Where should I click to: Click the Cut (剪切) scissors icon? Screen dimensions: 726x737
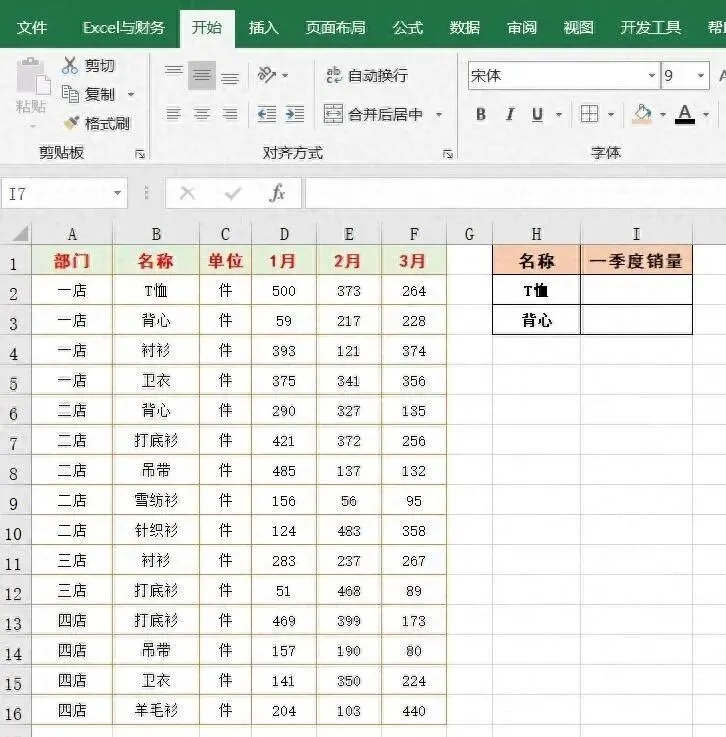point(70,65)
